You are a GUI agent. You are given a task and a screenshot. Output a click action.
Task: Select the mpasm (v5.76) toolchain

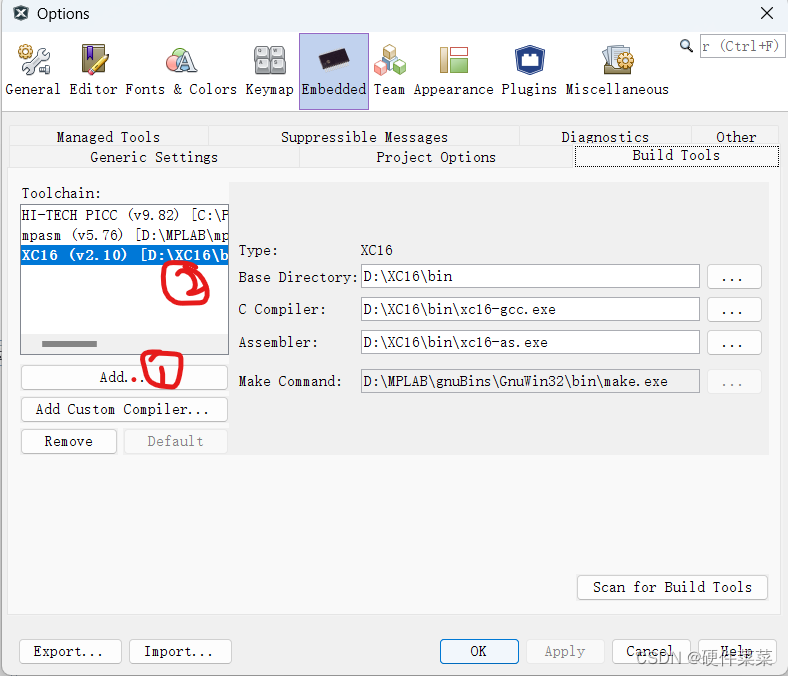[125, 235]
